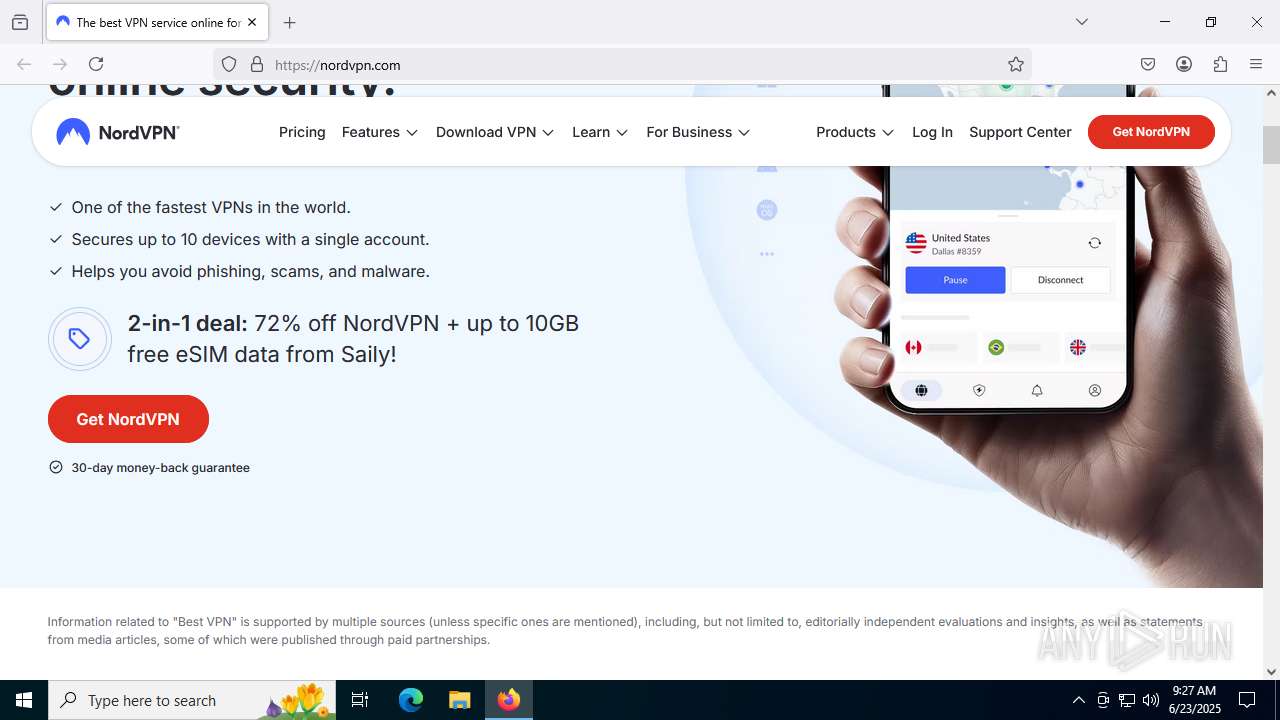Click the taskbar clock and date
Image resolution: width=1280 pixels, height=720 pixels.
pos(1194,700)
